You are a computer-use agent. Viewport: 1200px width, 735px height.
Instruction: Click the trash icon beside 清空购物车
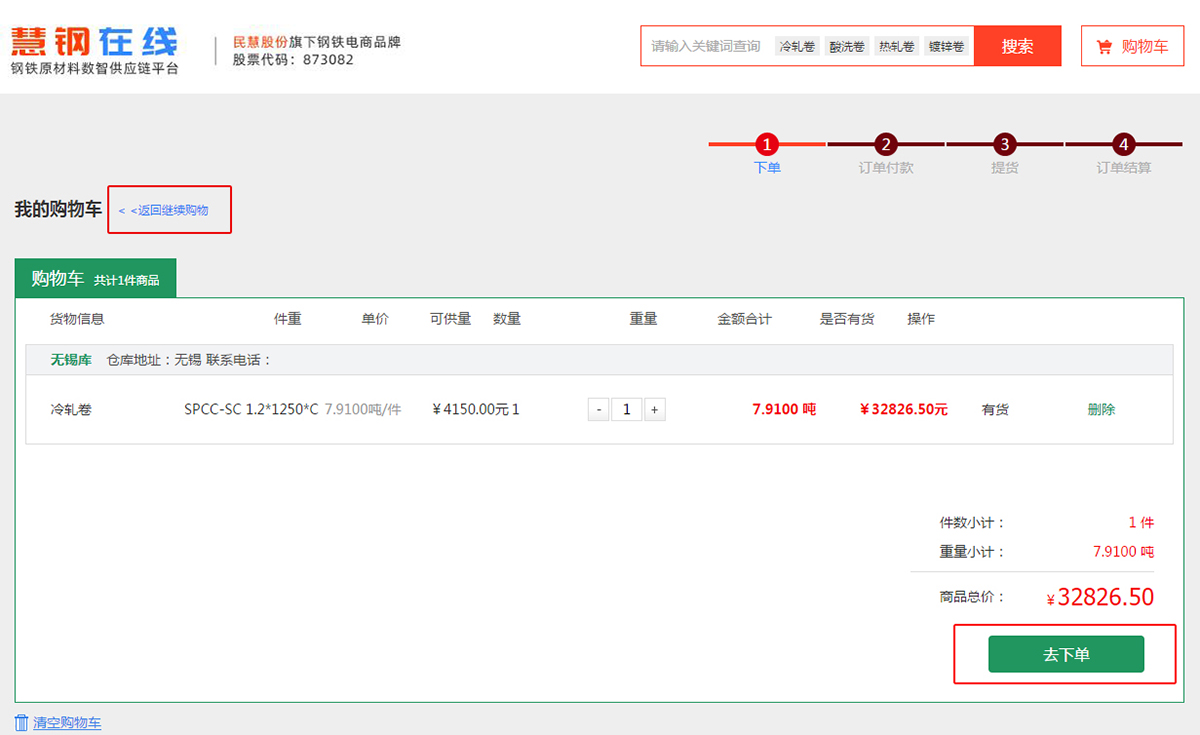pos(22,722)
